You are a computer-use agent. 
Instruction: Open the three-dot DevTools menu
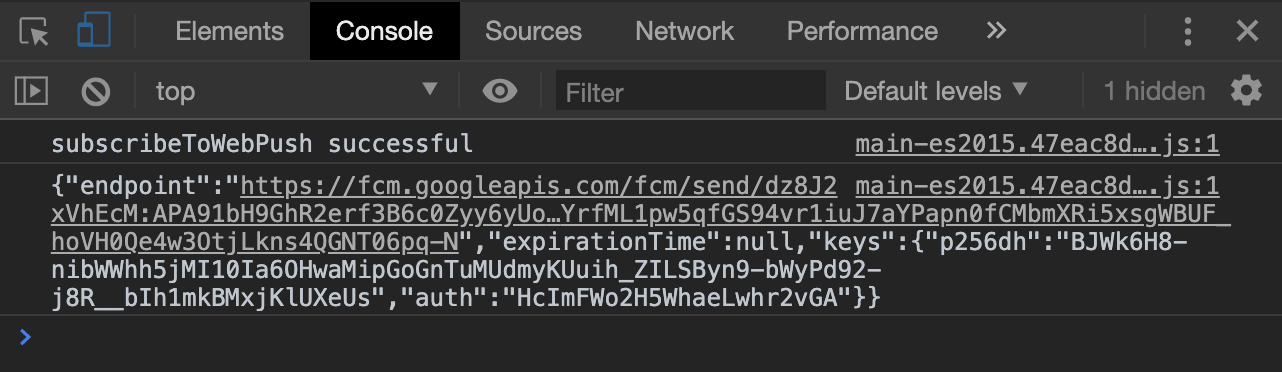[x=1187, y=31]
